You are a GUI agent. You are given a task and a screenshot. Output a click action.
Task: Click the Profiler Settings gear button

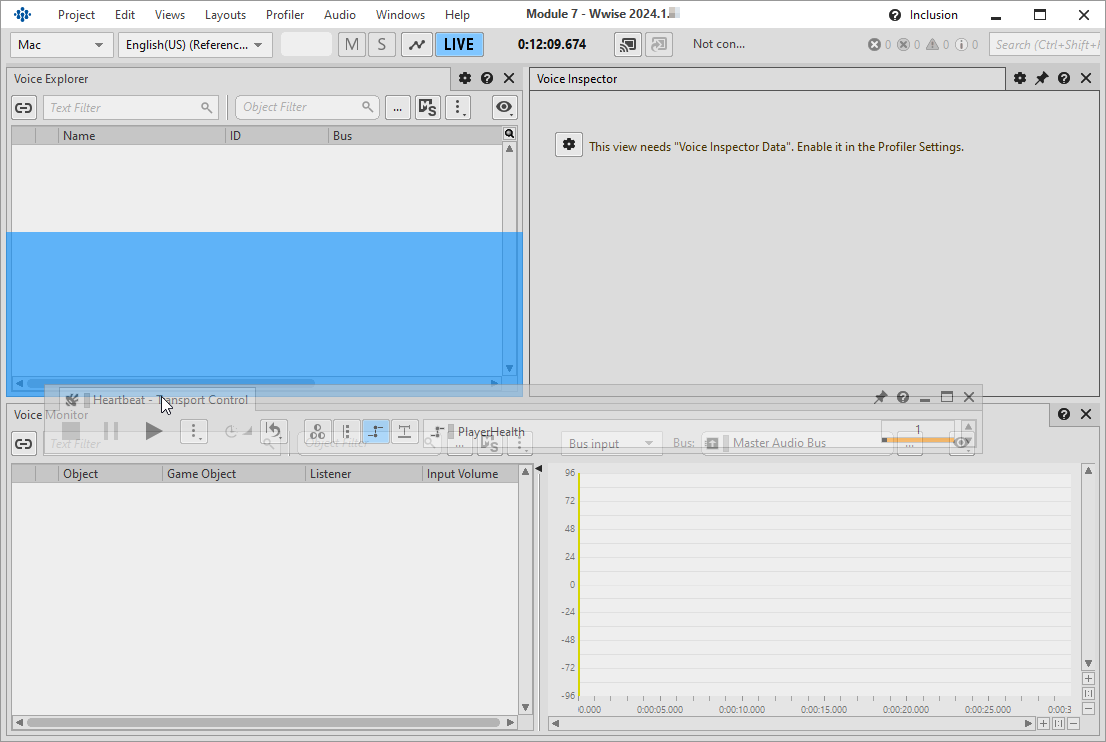[x=569, y=145]
